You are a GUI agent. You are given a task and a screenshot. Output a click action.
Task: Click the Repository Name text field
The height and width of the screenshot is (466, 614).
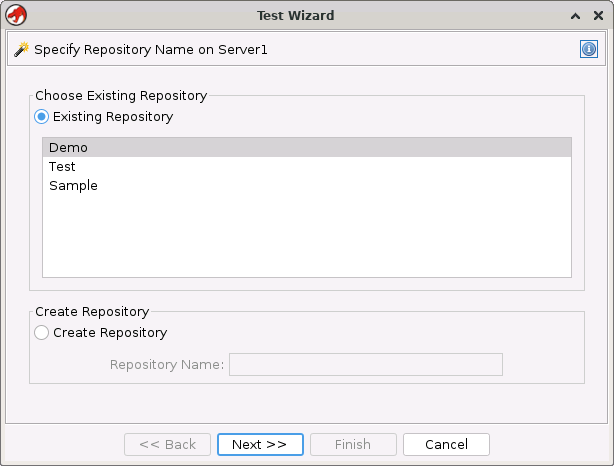point(365,364)
